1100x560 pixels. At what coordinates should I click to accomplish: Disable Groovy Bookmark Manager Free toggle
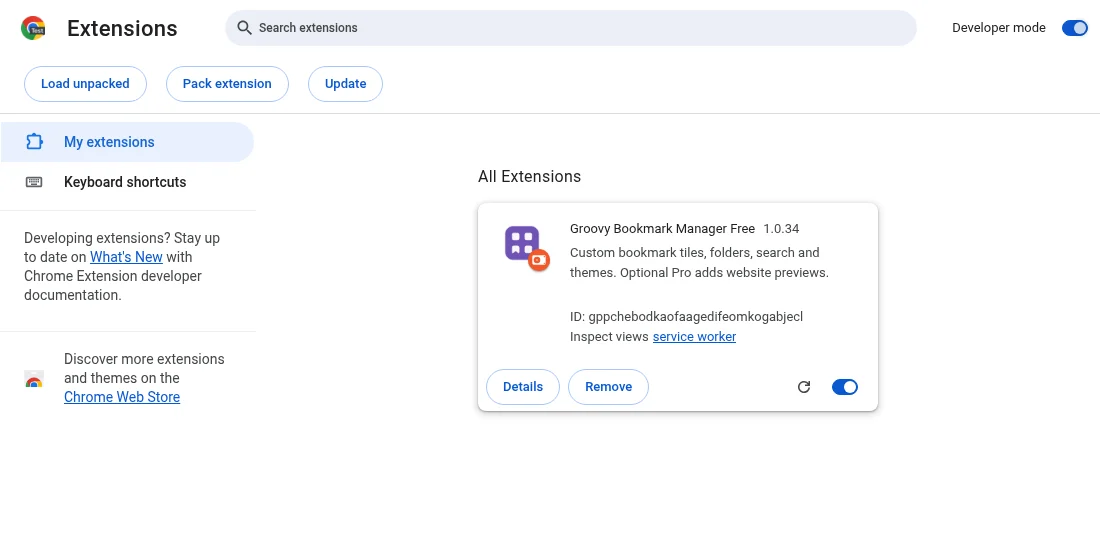845,387
